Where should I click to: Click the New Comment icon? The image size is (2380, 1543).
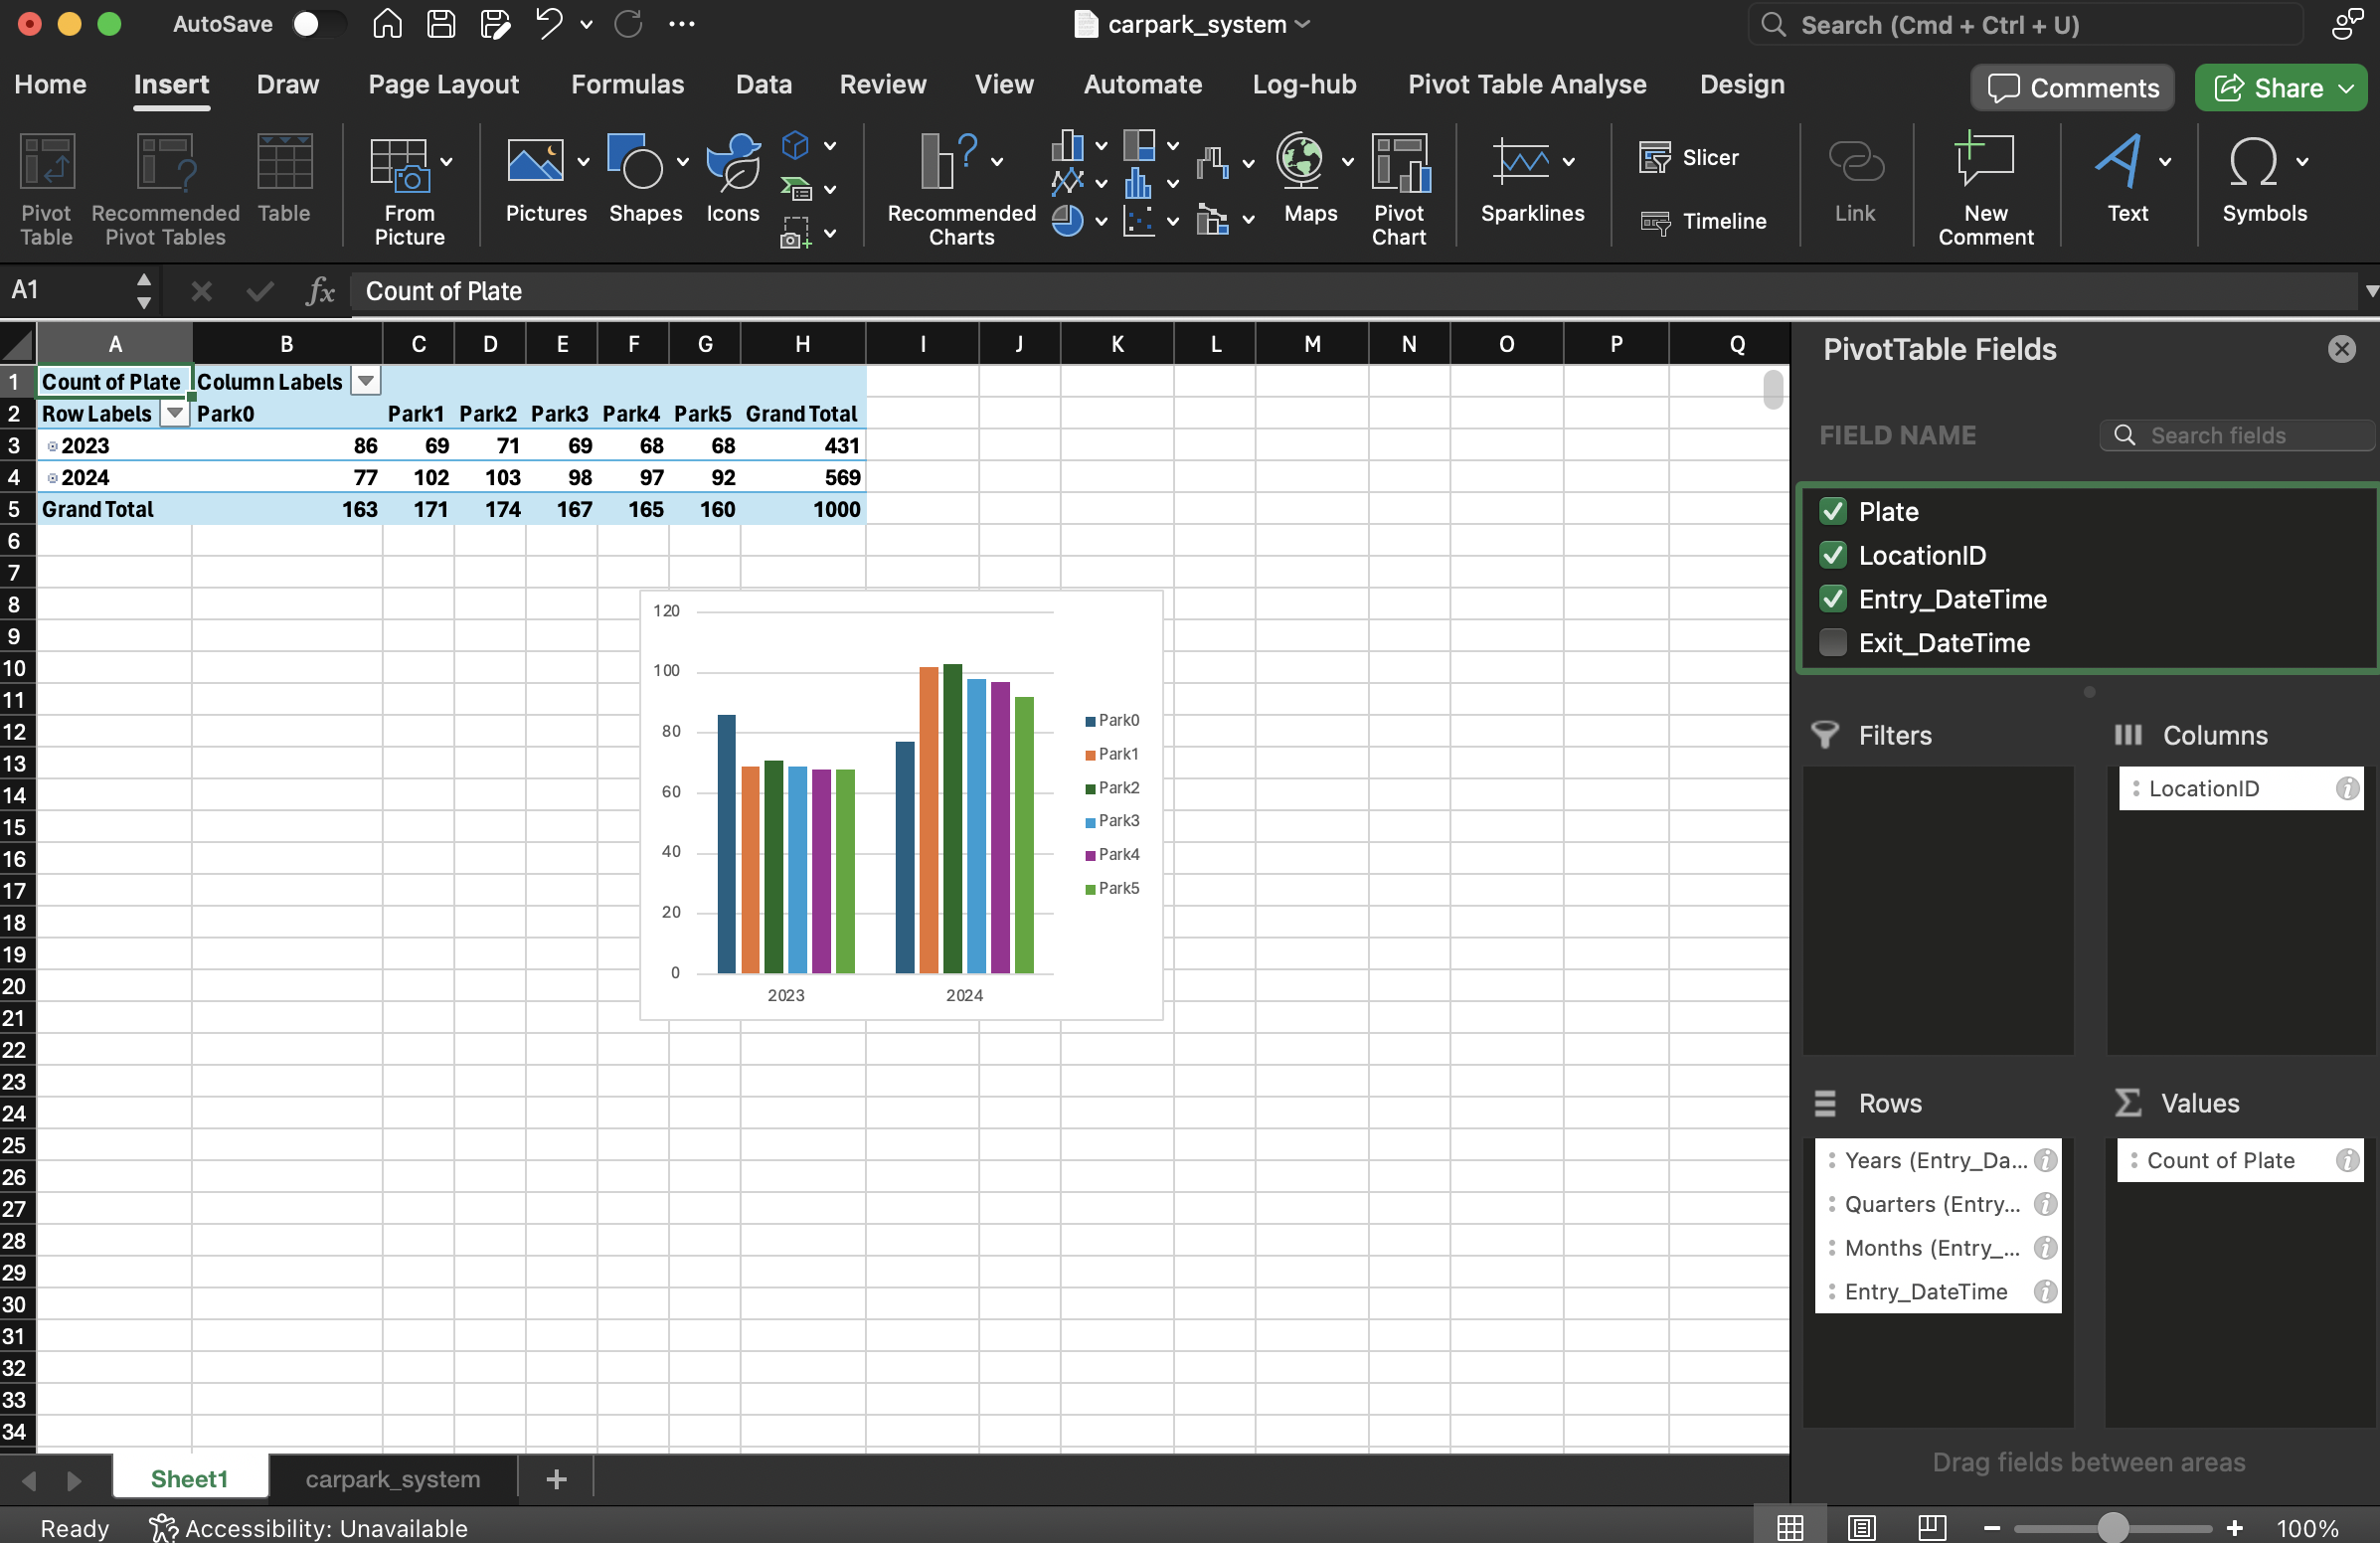point(1984,163)
